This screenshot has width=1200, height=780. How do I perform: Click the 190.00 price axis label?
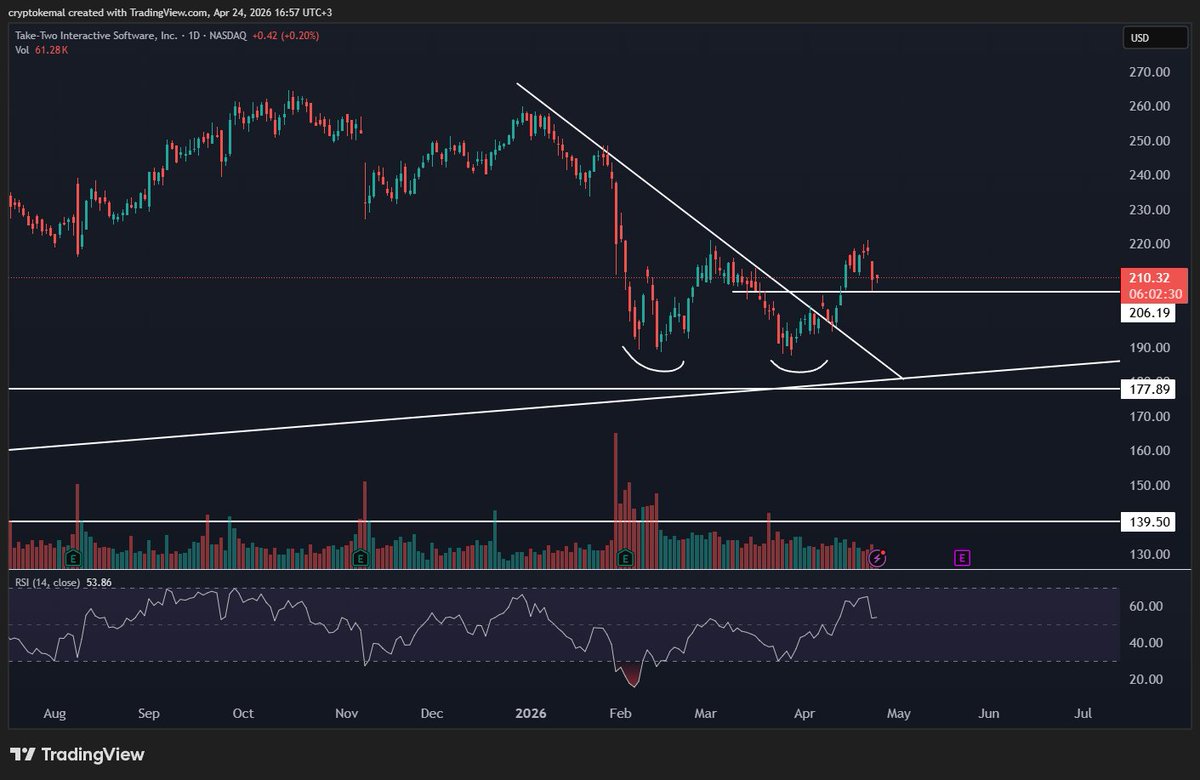click(x=1150, y=348)
